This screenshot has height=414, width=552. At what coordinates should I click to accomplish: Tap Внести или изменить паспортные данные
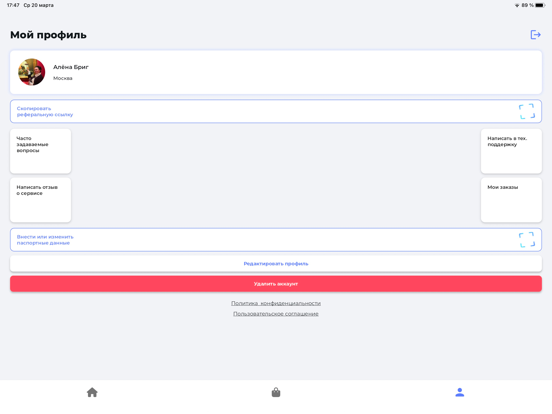click(x=276, y=240)
